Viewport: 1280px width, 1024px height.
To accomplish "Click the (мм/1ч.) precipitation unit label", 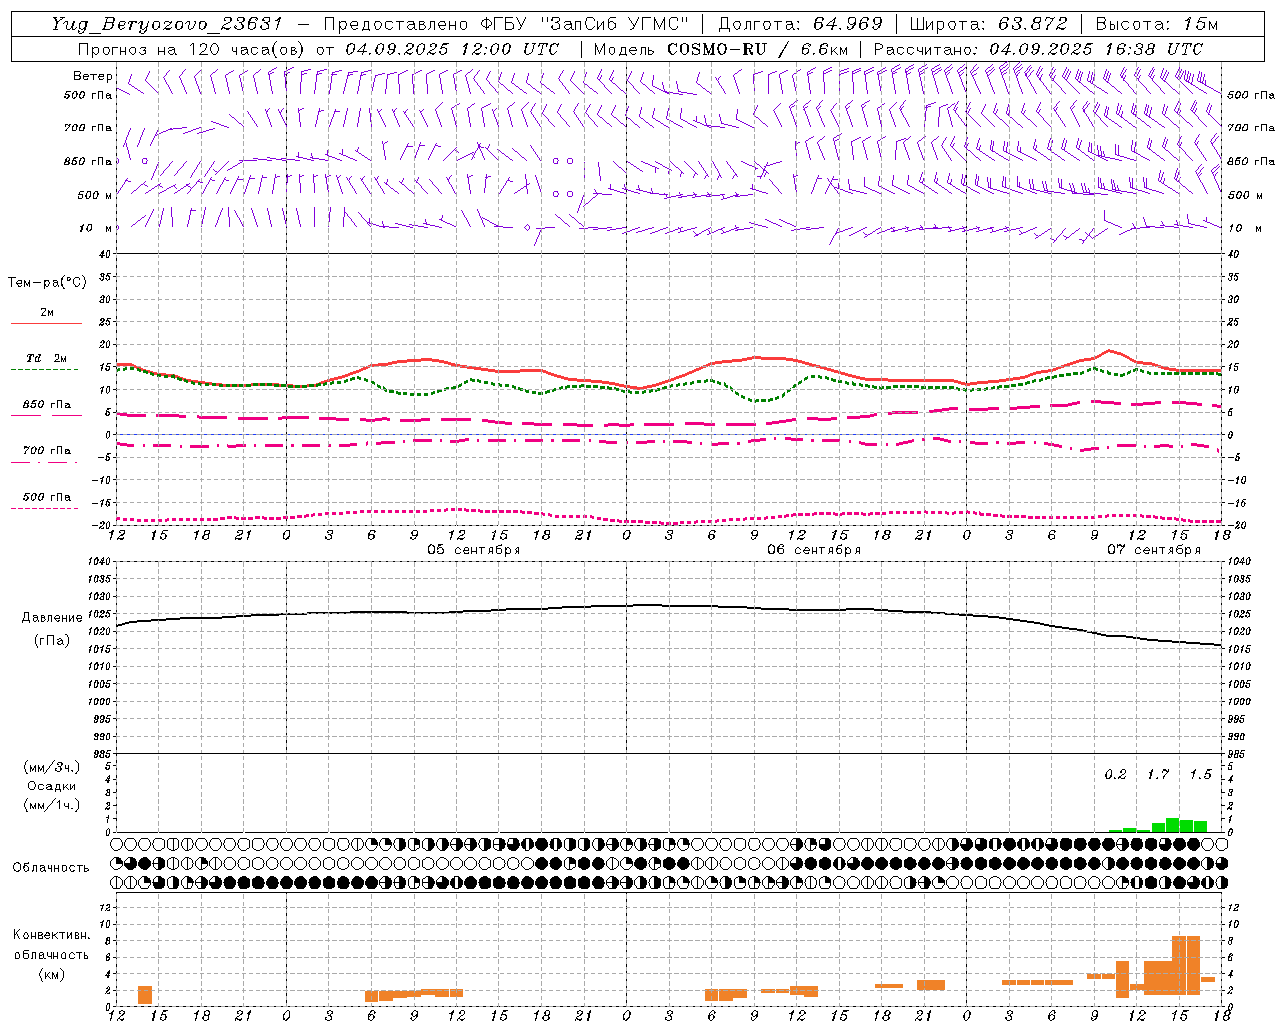I will (x=52, y=805).
